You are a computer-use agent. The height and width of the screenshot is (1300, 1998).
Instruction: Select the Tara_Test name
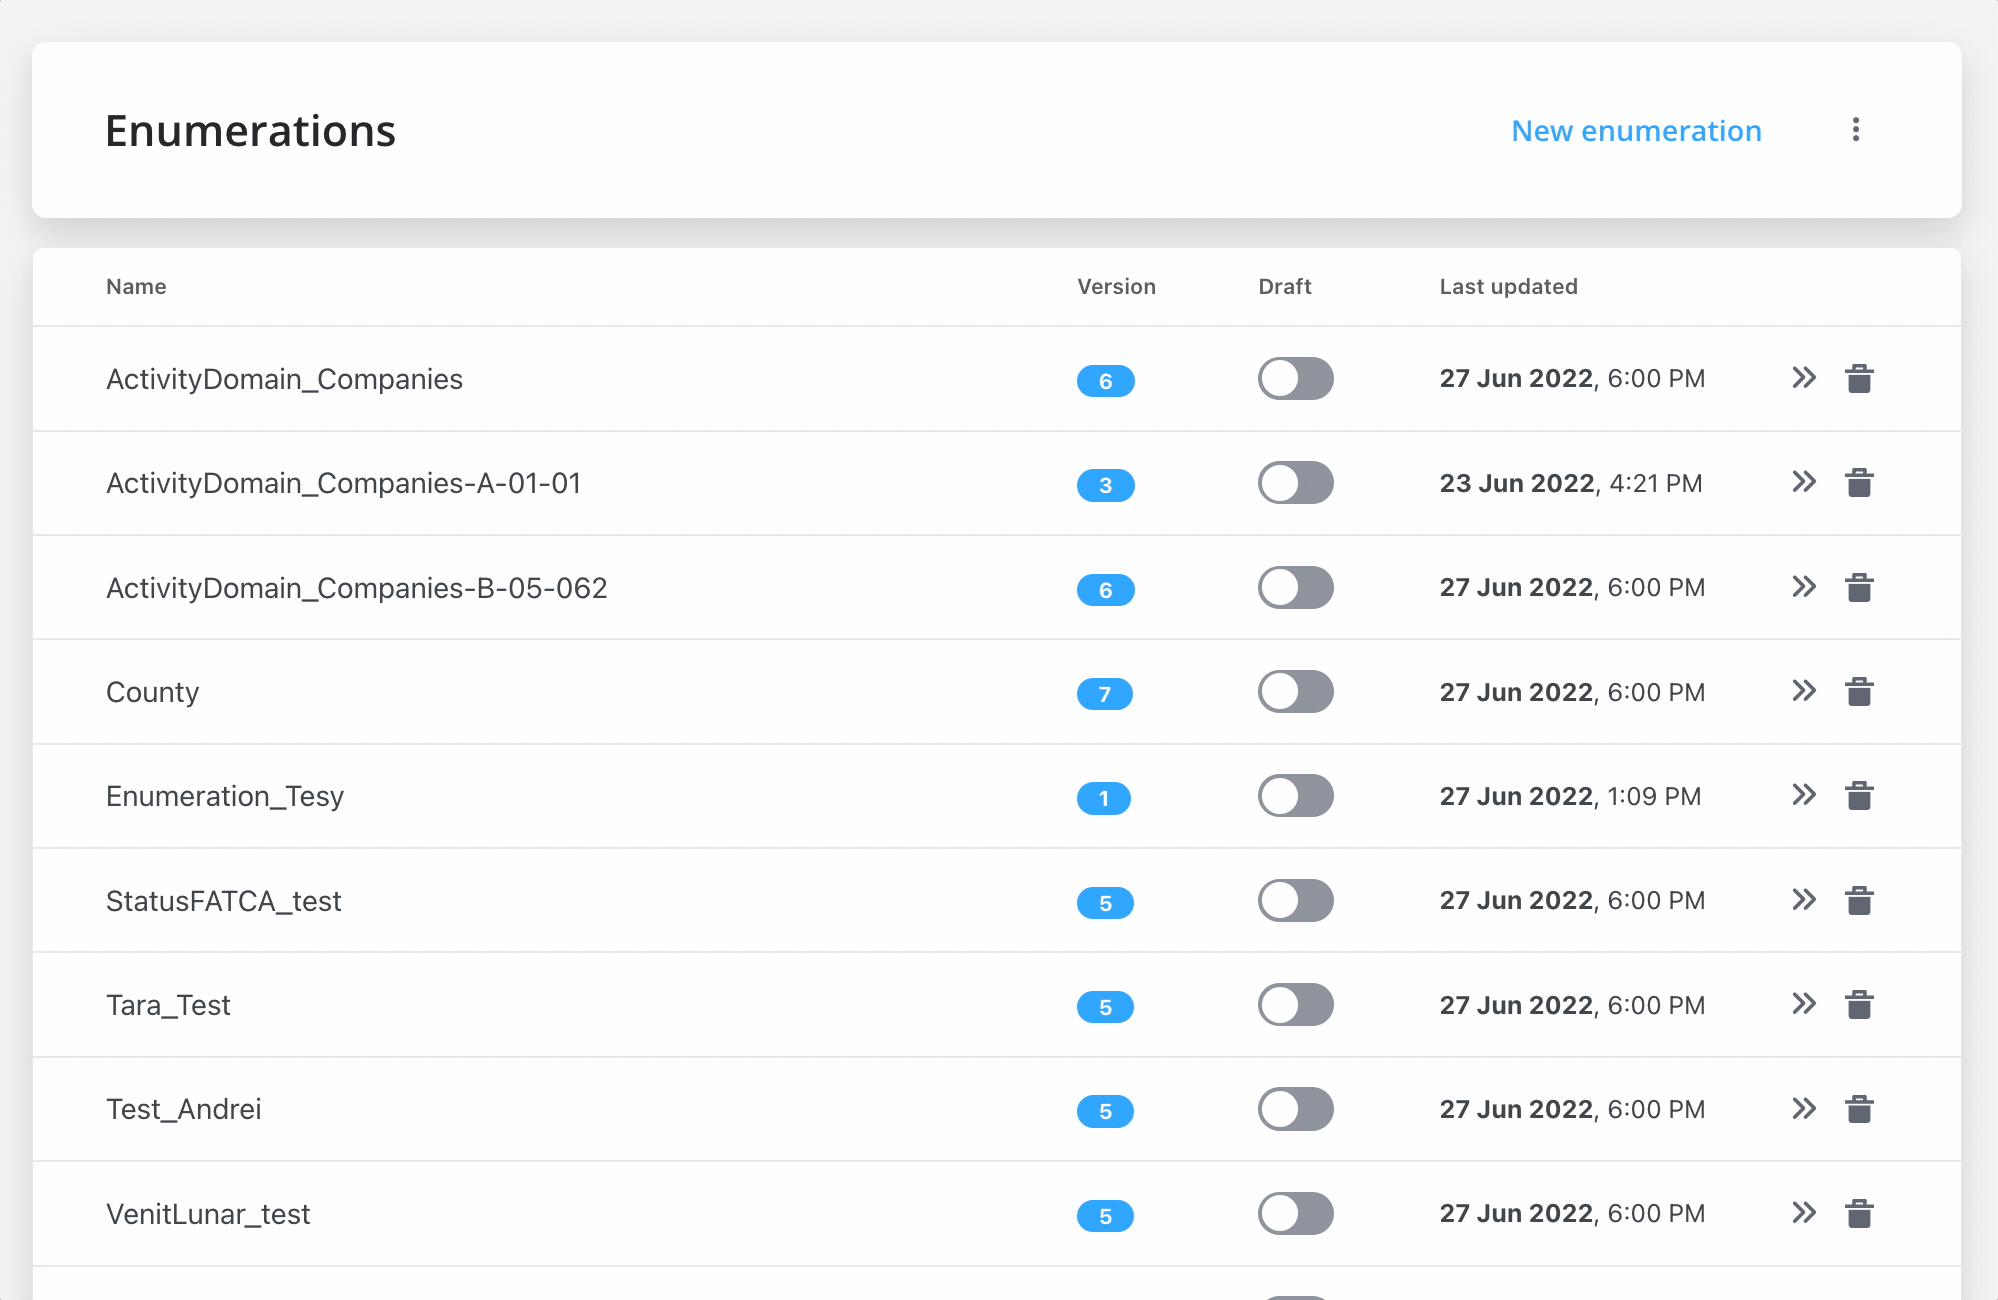coord(168,1006)
